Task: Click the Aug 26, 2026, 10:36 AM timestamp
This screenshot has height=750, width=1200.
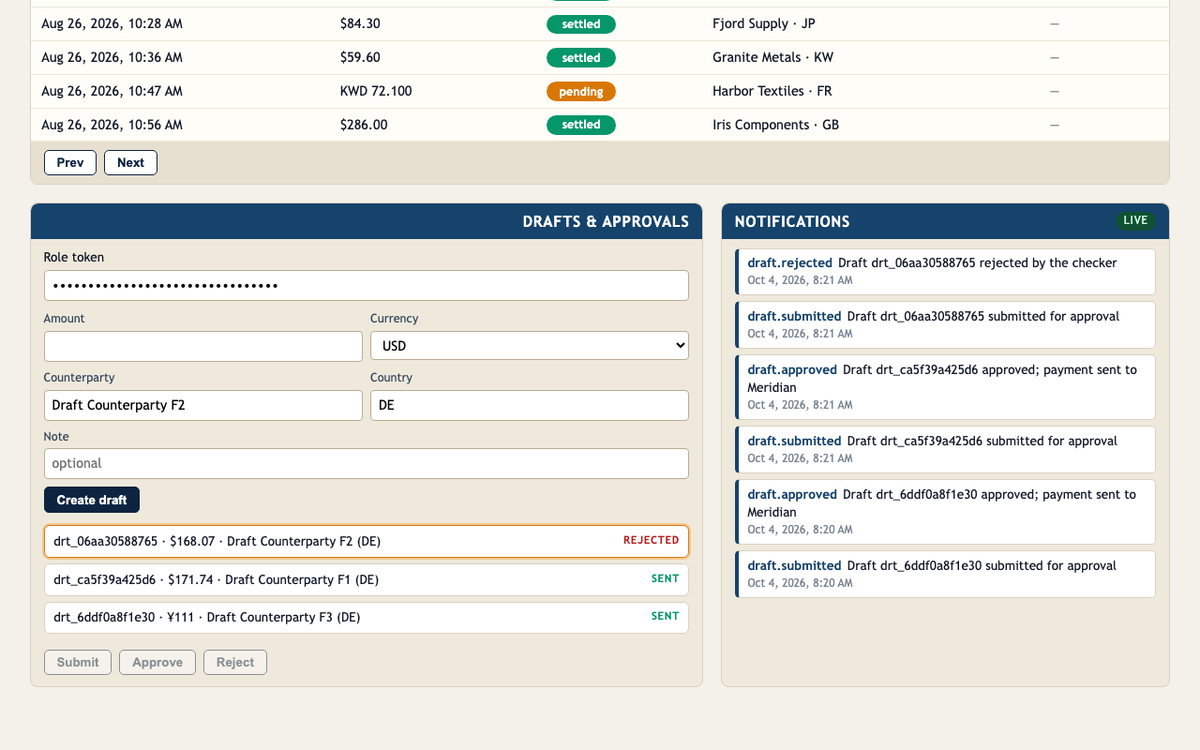Action: 112,58
